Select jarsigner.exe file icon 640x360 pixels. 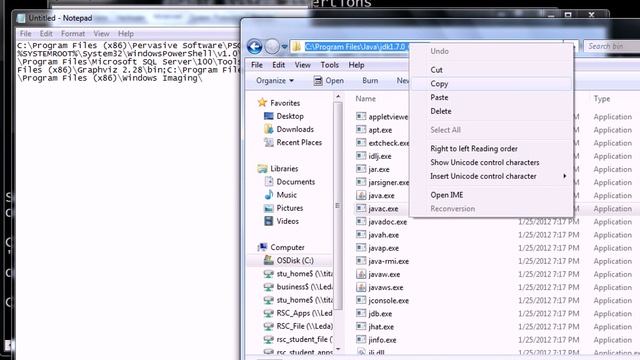361,182
